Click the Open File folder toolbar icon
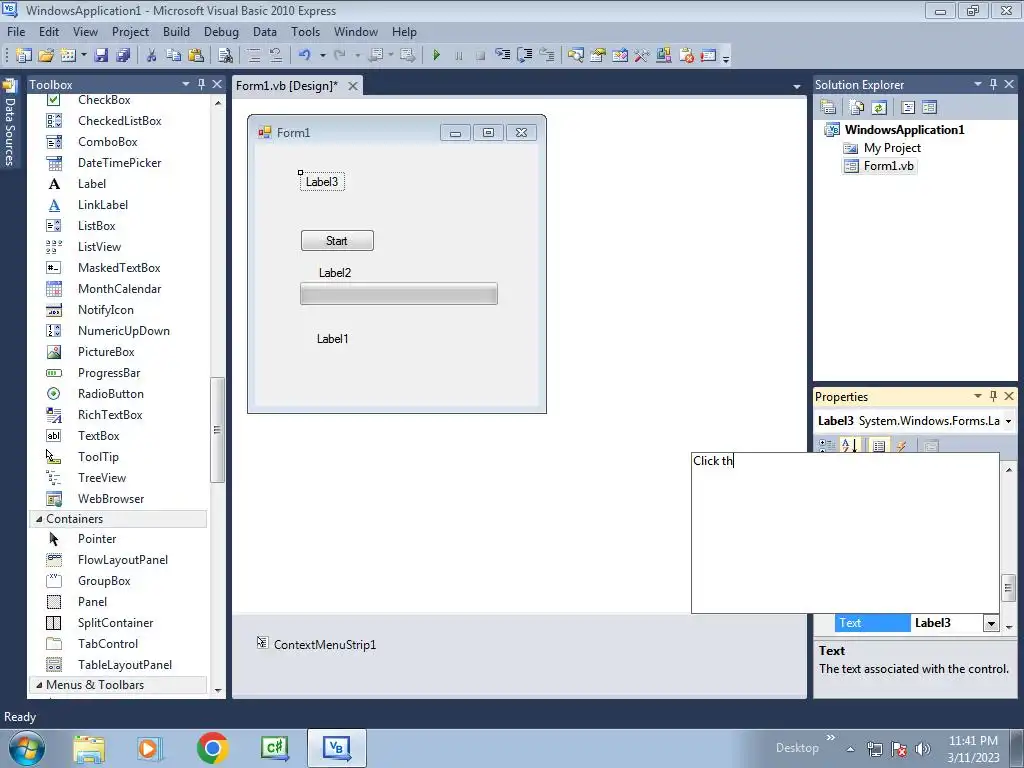Image resolution: width=1024 pixels, height=768 pixels. (46, 56)
